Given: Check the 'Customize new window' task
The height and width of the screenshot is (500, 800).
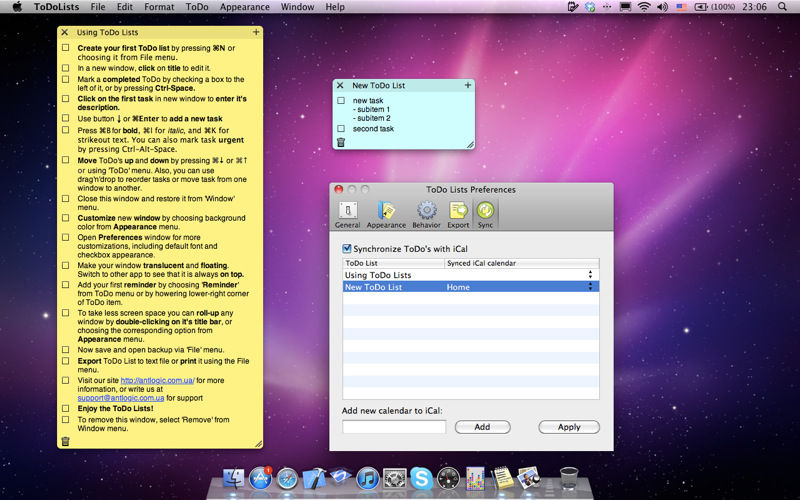Looking at the screenshot, I should tap(66, 217).
